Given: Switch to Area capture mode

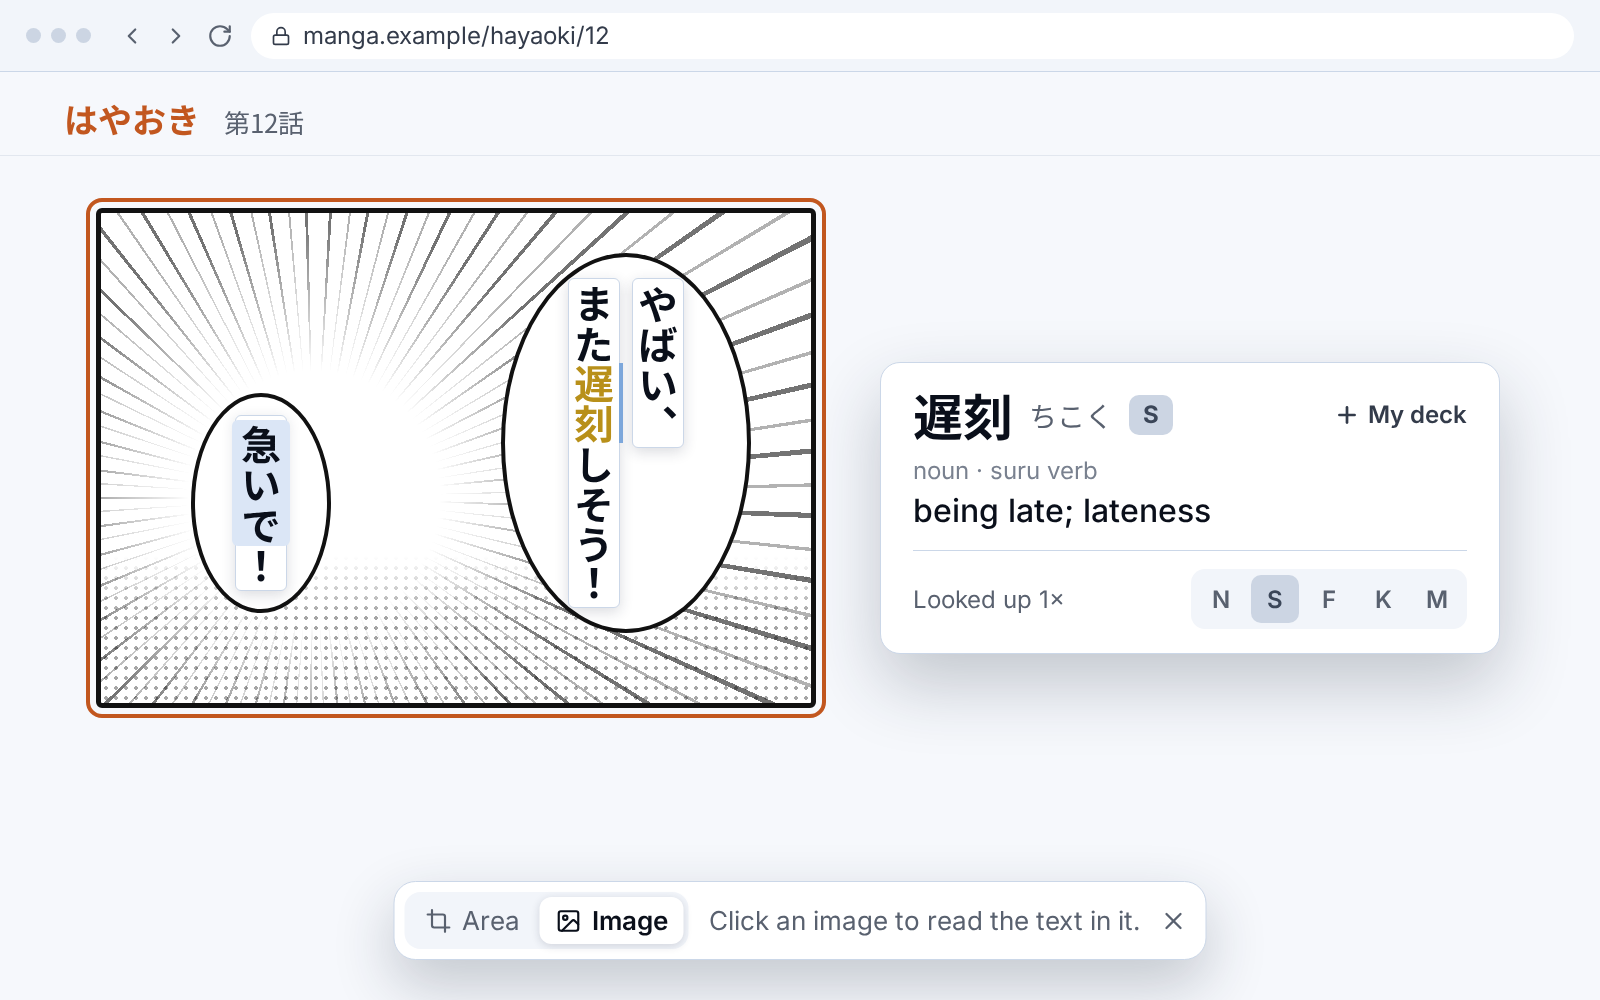Looking at the screenshot, I should [x=473, y=921].
